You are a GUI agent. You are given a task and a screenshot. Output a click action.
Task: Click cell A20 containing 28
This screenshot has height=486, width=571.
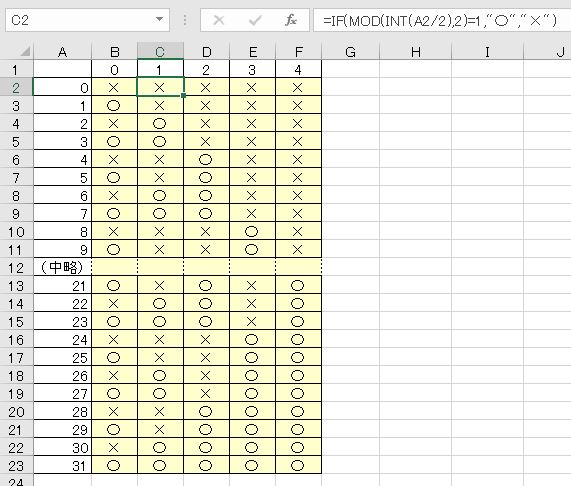(62, 411)
